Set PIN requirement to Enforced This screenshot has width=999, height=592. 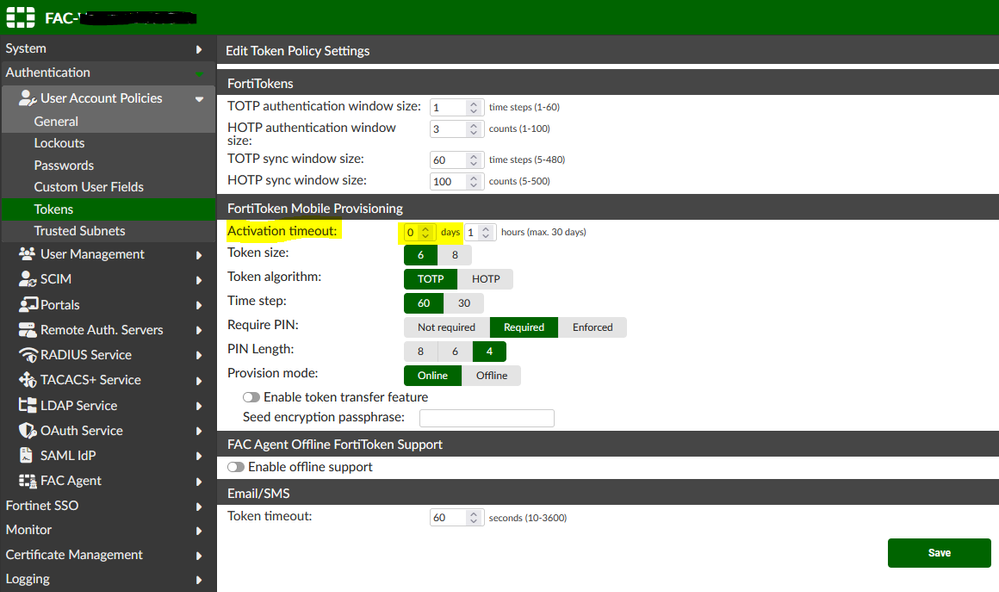coord(592,327)
